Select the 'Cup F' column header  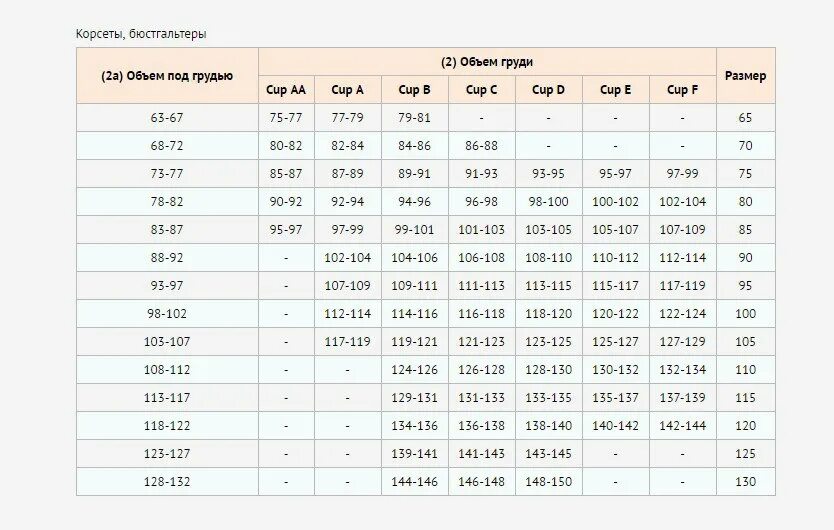[x=682, y=89]
